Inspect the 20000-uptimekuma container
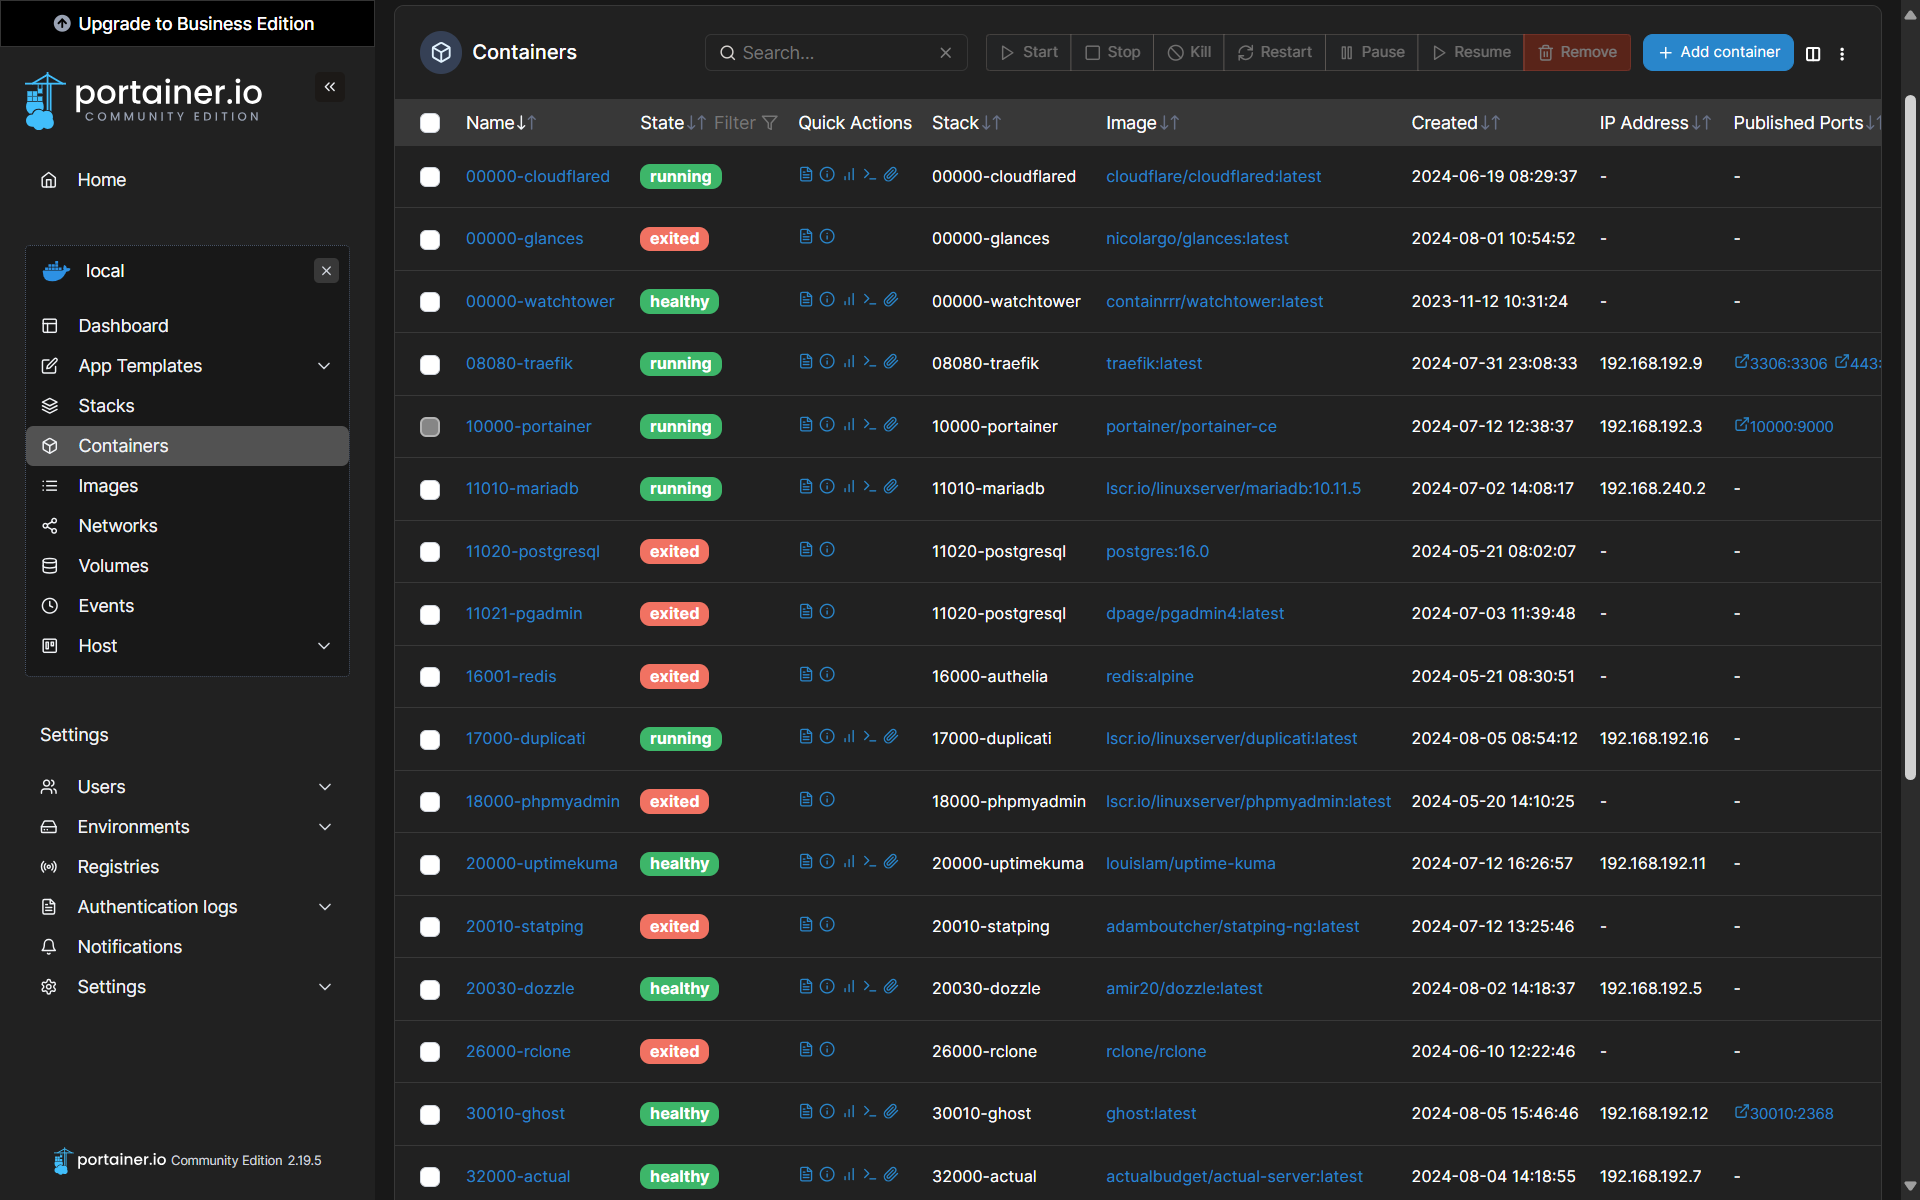Viewport: 1920px width, 1200px height. (x=827, y=862)
